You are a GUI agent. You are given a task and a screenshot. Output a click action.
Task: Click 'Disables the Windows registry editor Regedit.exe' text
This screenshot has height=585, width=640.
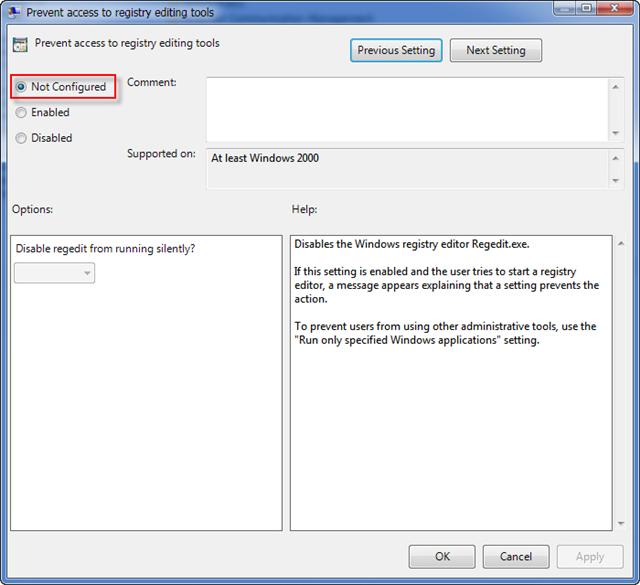click(411, 244)
